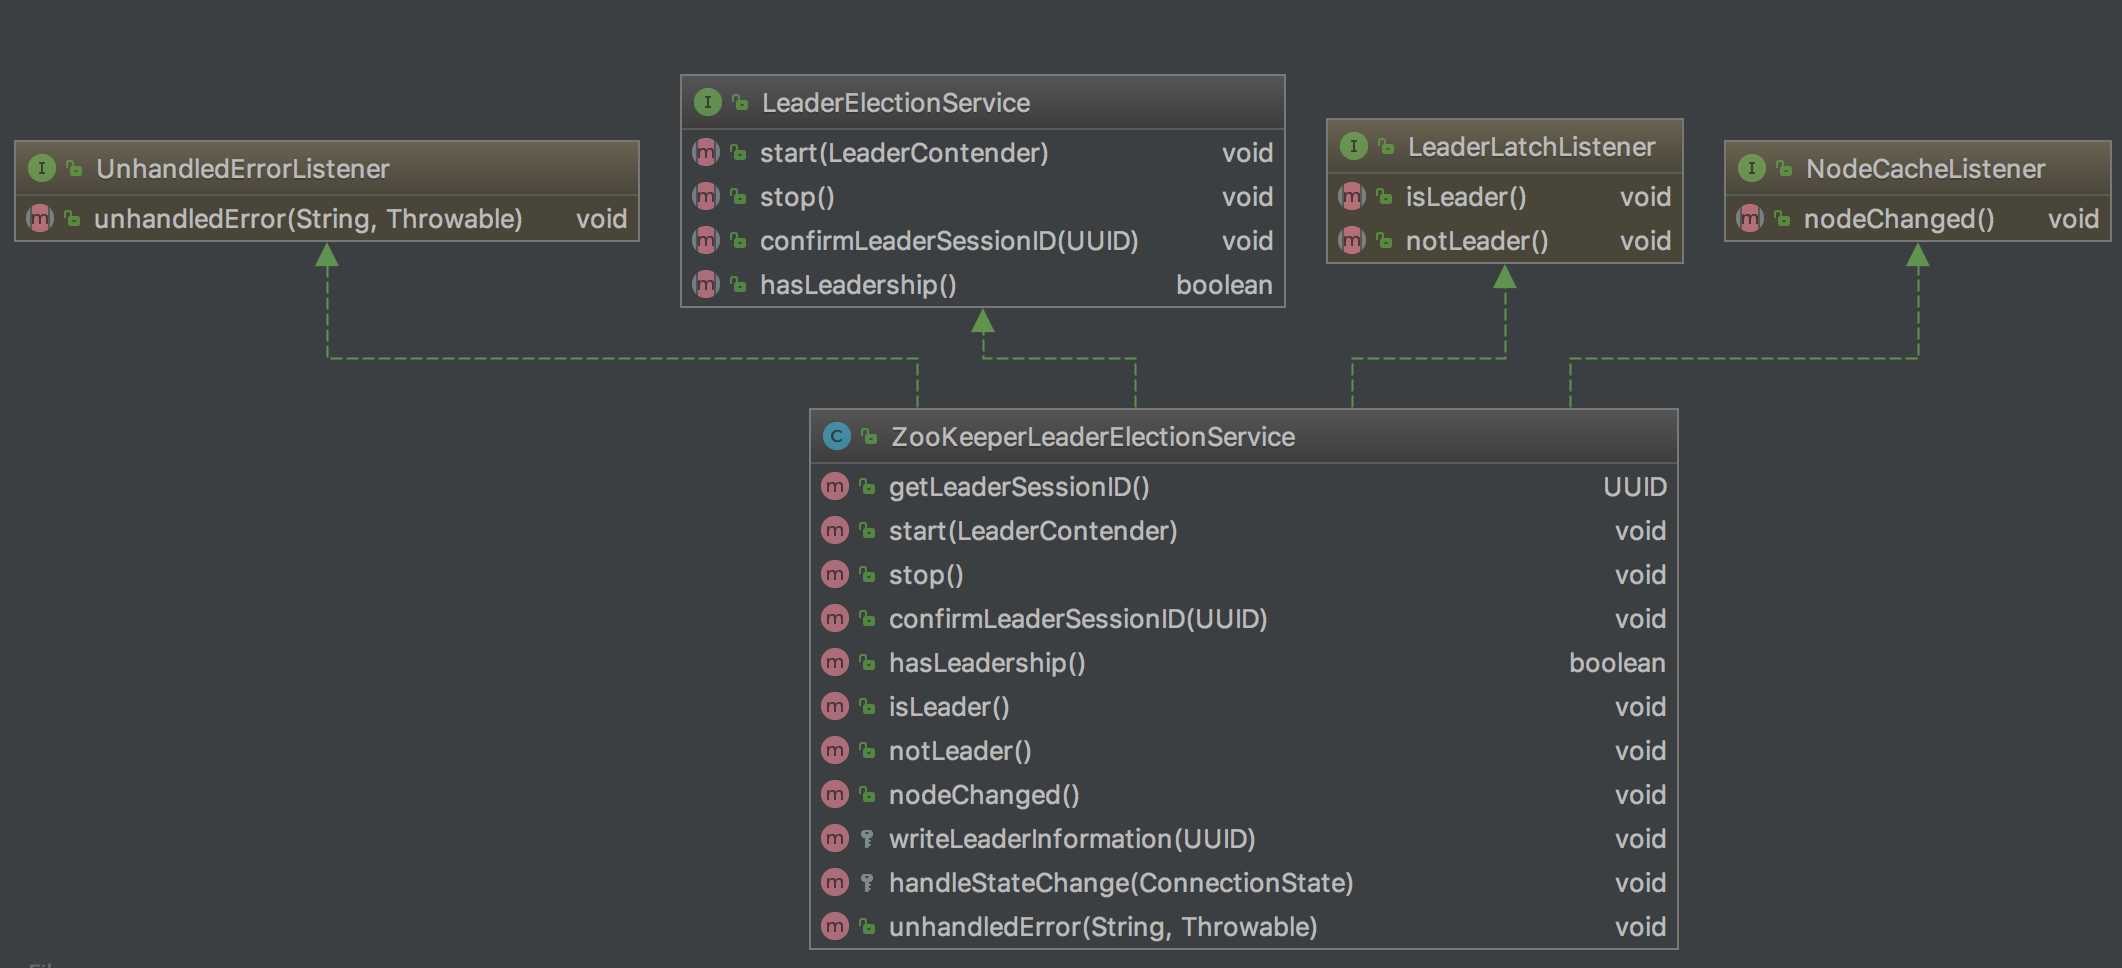Click the protected key icon for handleStateChange(ConnectionState)
The image size is (2122, 968).
click(867, 882)
